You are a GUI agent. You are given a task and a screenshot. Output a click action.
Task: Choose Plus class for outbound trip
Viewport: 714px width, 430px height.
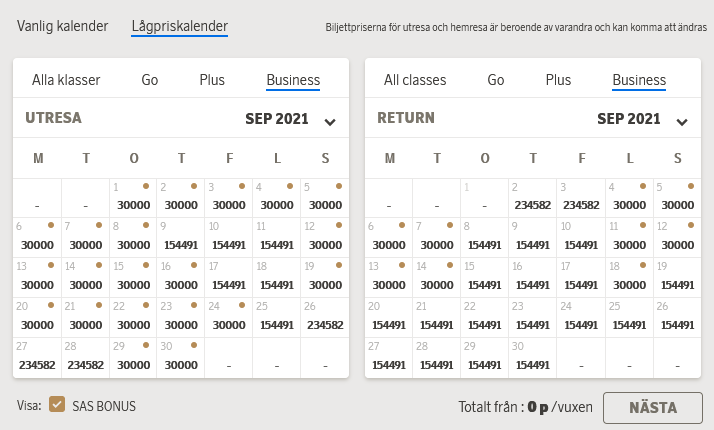[x=212, y=80]
